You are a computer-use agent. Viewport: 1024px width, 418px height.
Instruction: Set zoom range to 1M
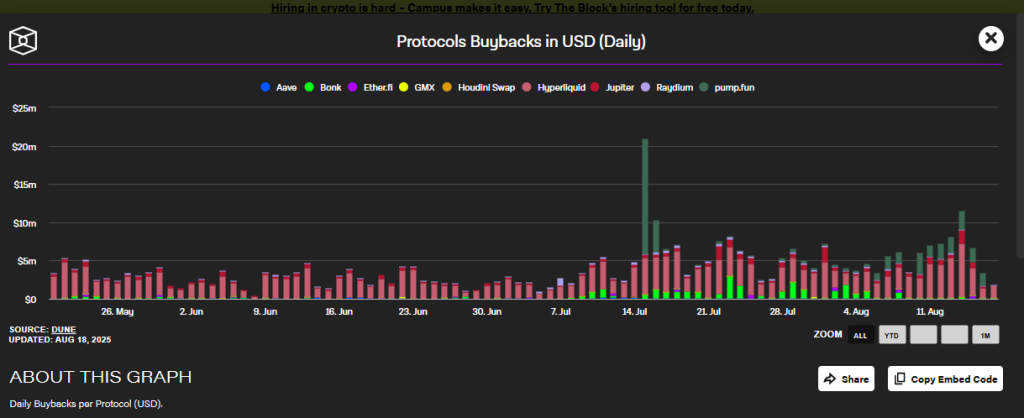[x=986, y=335]
